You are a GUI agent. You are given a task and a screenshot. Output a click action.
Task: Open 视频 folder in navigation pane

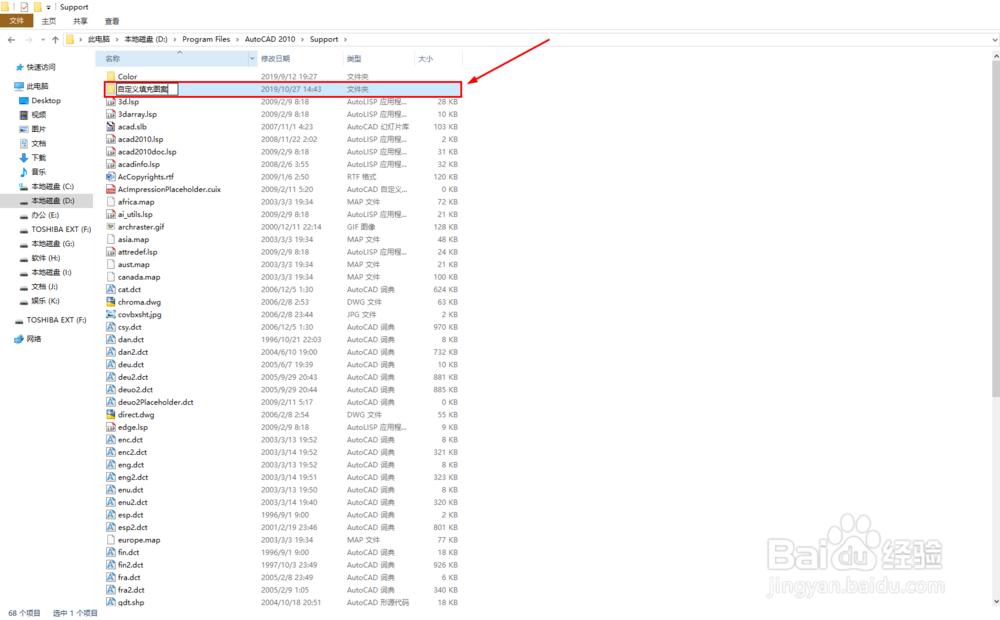pyautogui.click(x=39, y=115)
